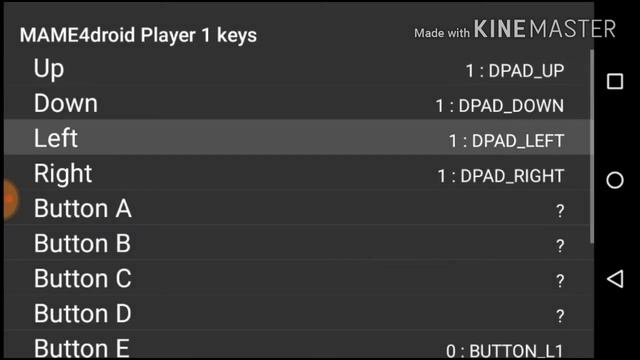Tap the Android recent apps square icon
Image resolution: width=640 pixels, height=360 pixels.
[615, 81]
